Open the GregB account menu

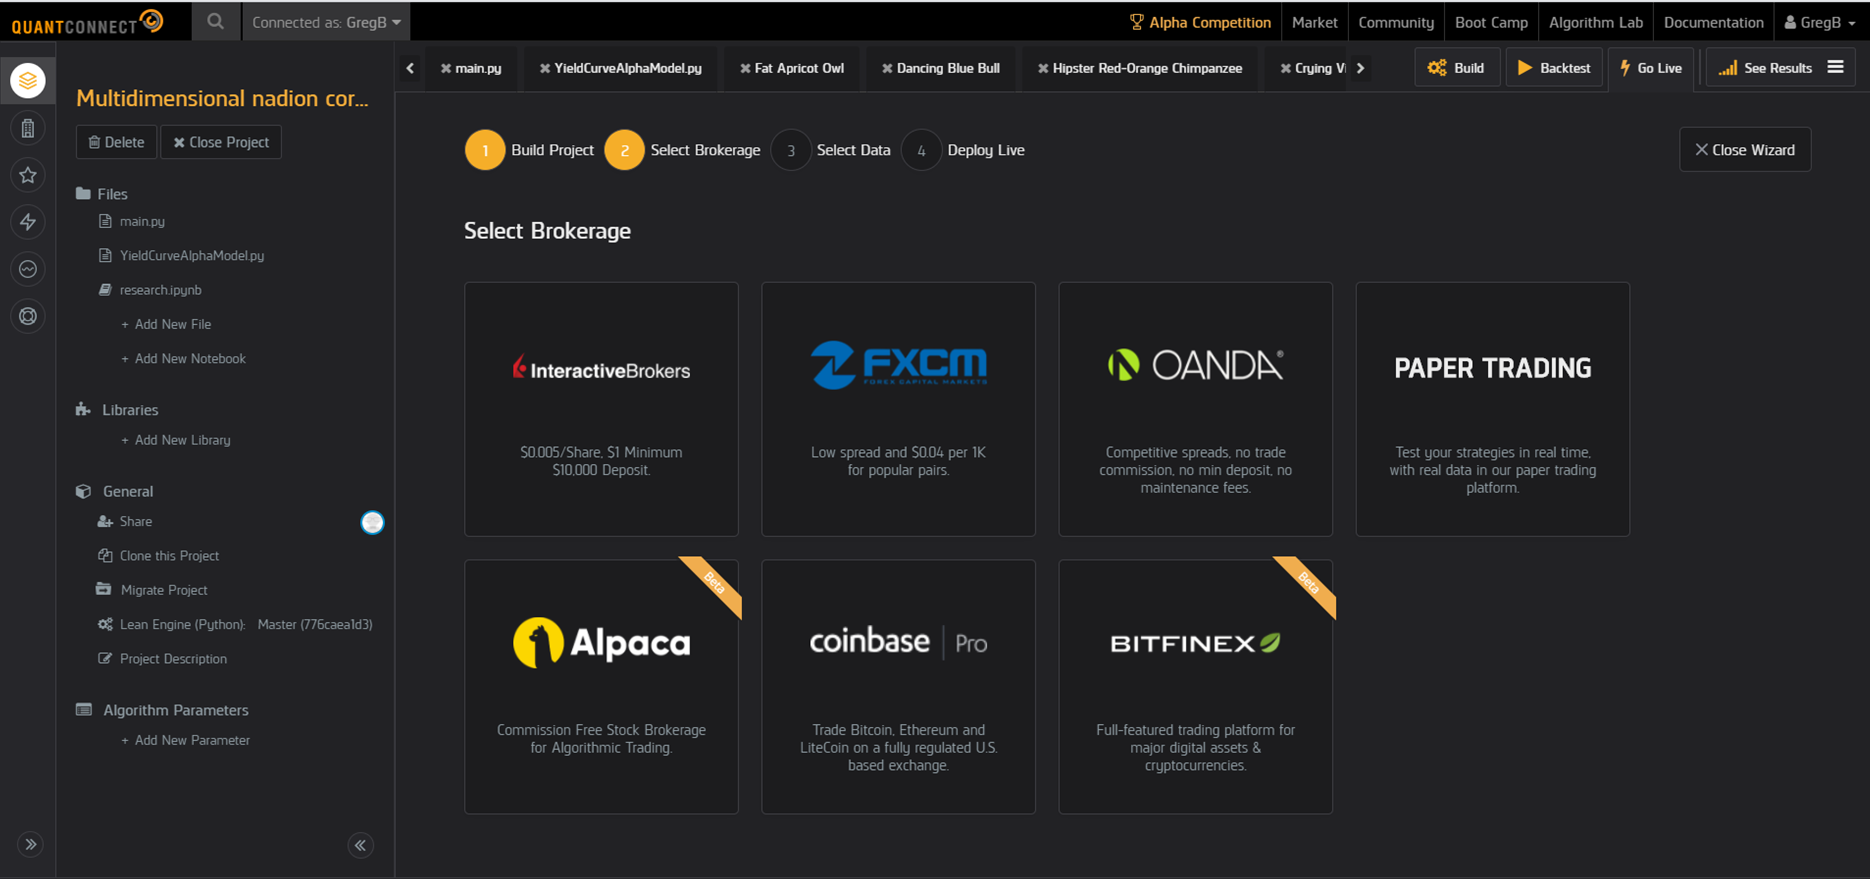tap(1819, 22)
